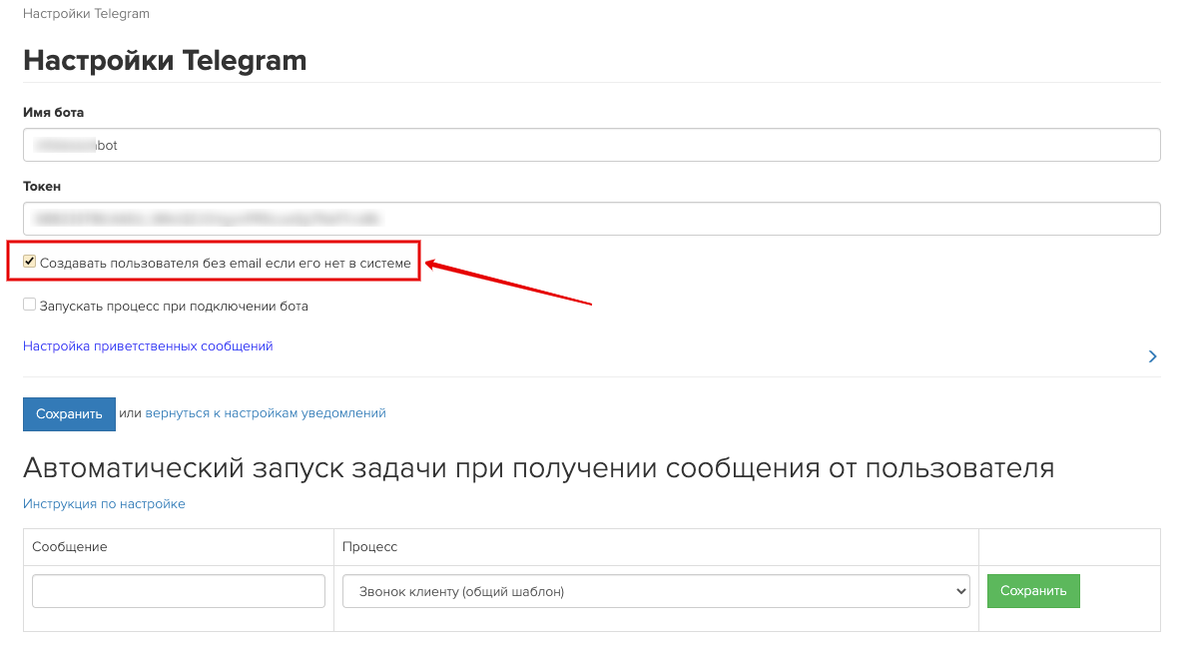Open 'Настройка приветственных сообщений' link
The image size is (1200, 653).
(148, 346)
